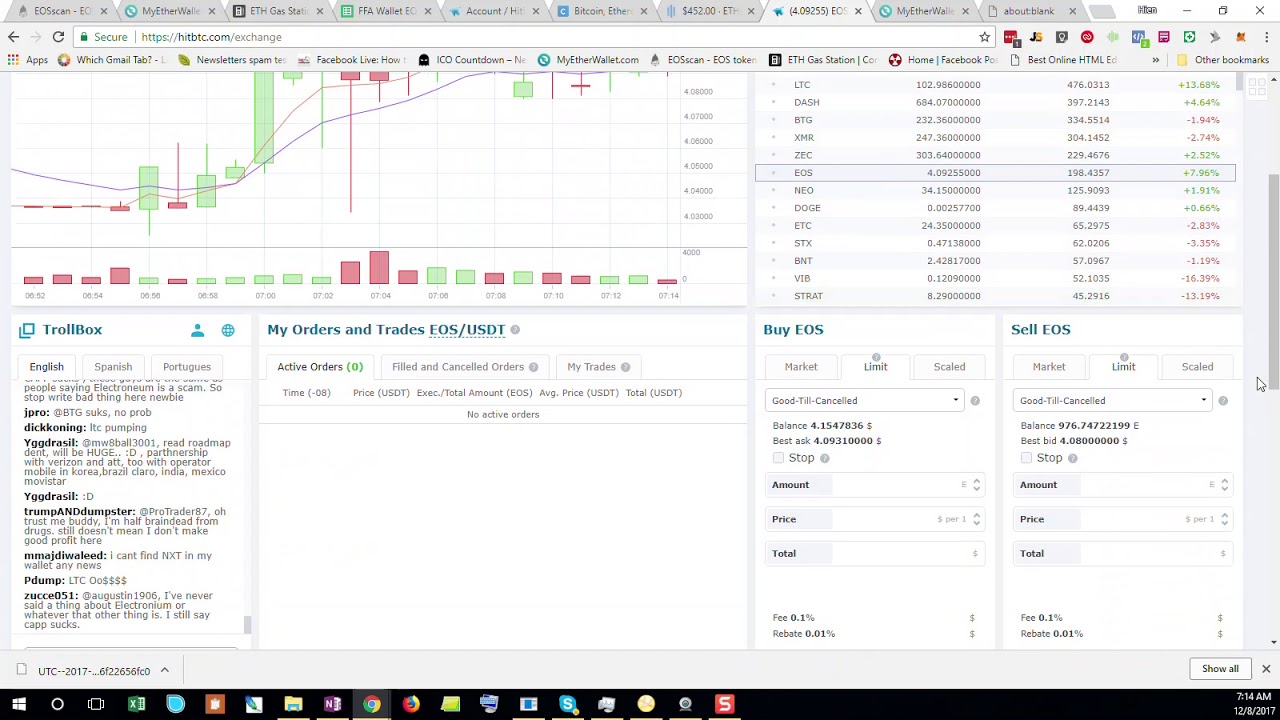Switch TrollBox to Spanish tab

coord(113,367)
